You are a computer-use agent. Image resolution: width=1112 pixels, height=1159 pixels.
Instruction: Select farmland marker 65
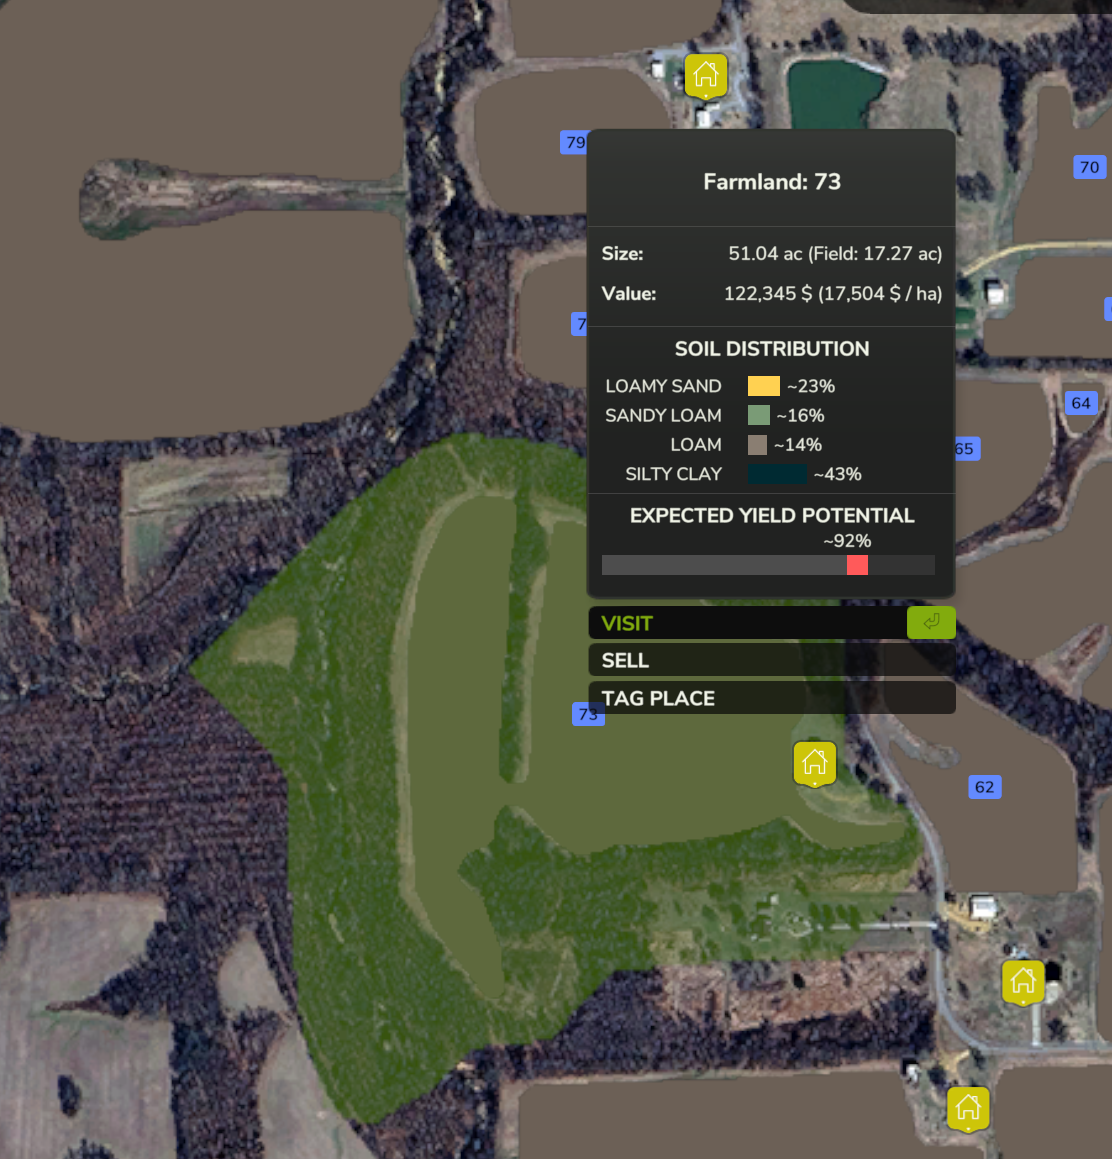pyautogui.click(x=965, y=449)
